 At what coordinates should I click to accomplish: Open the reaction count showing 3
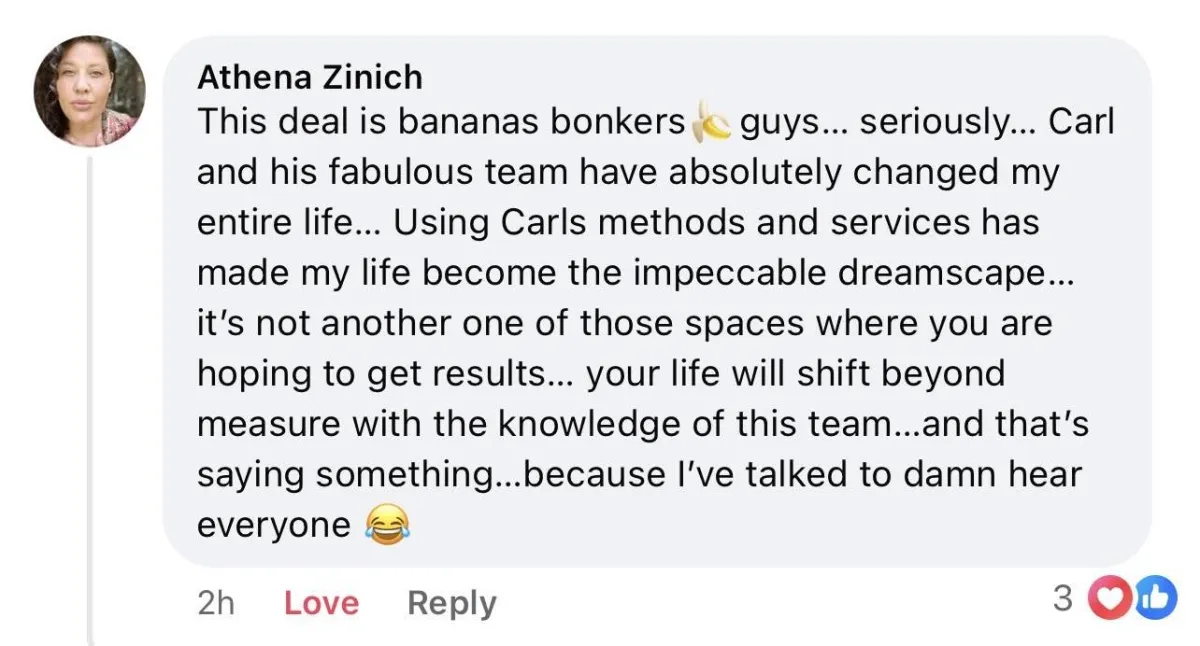[x=1063, y=599]
